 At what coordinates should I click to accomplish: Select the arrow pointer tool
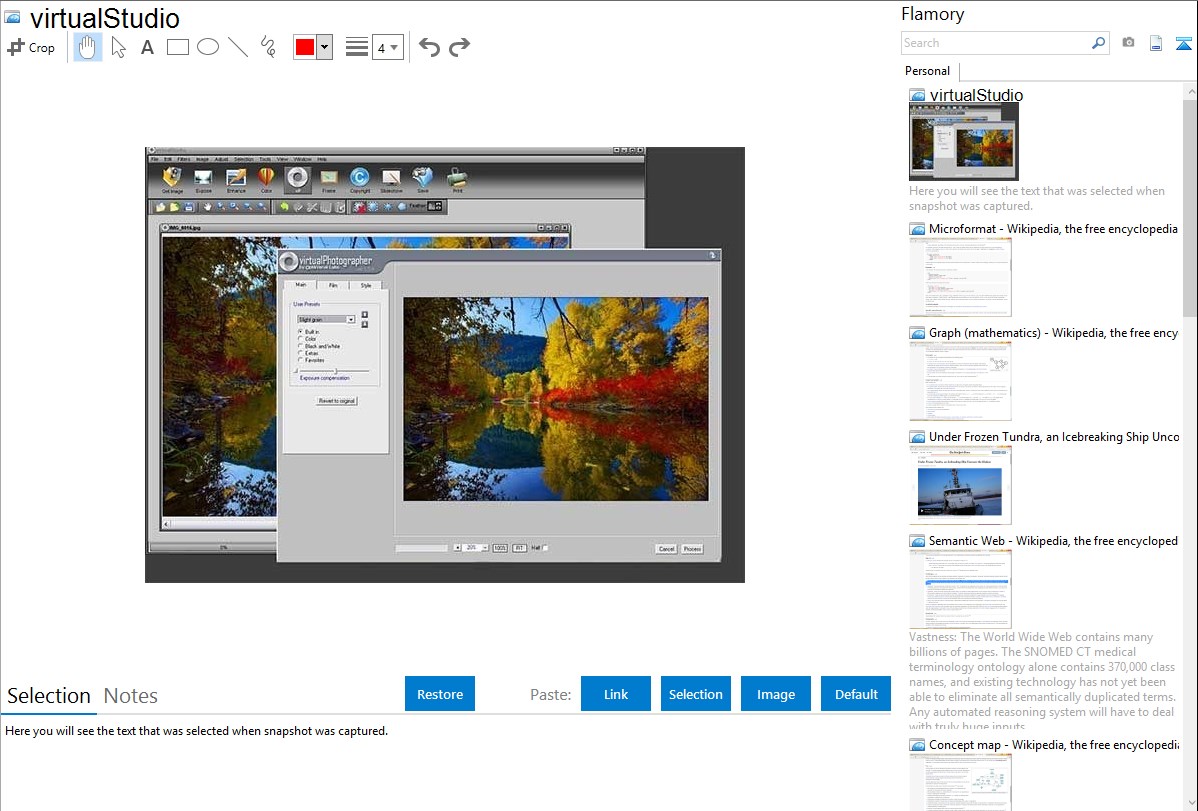coord(118,47)
